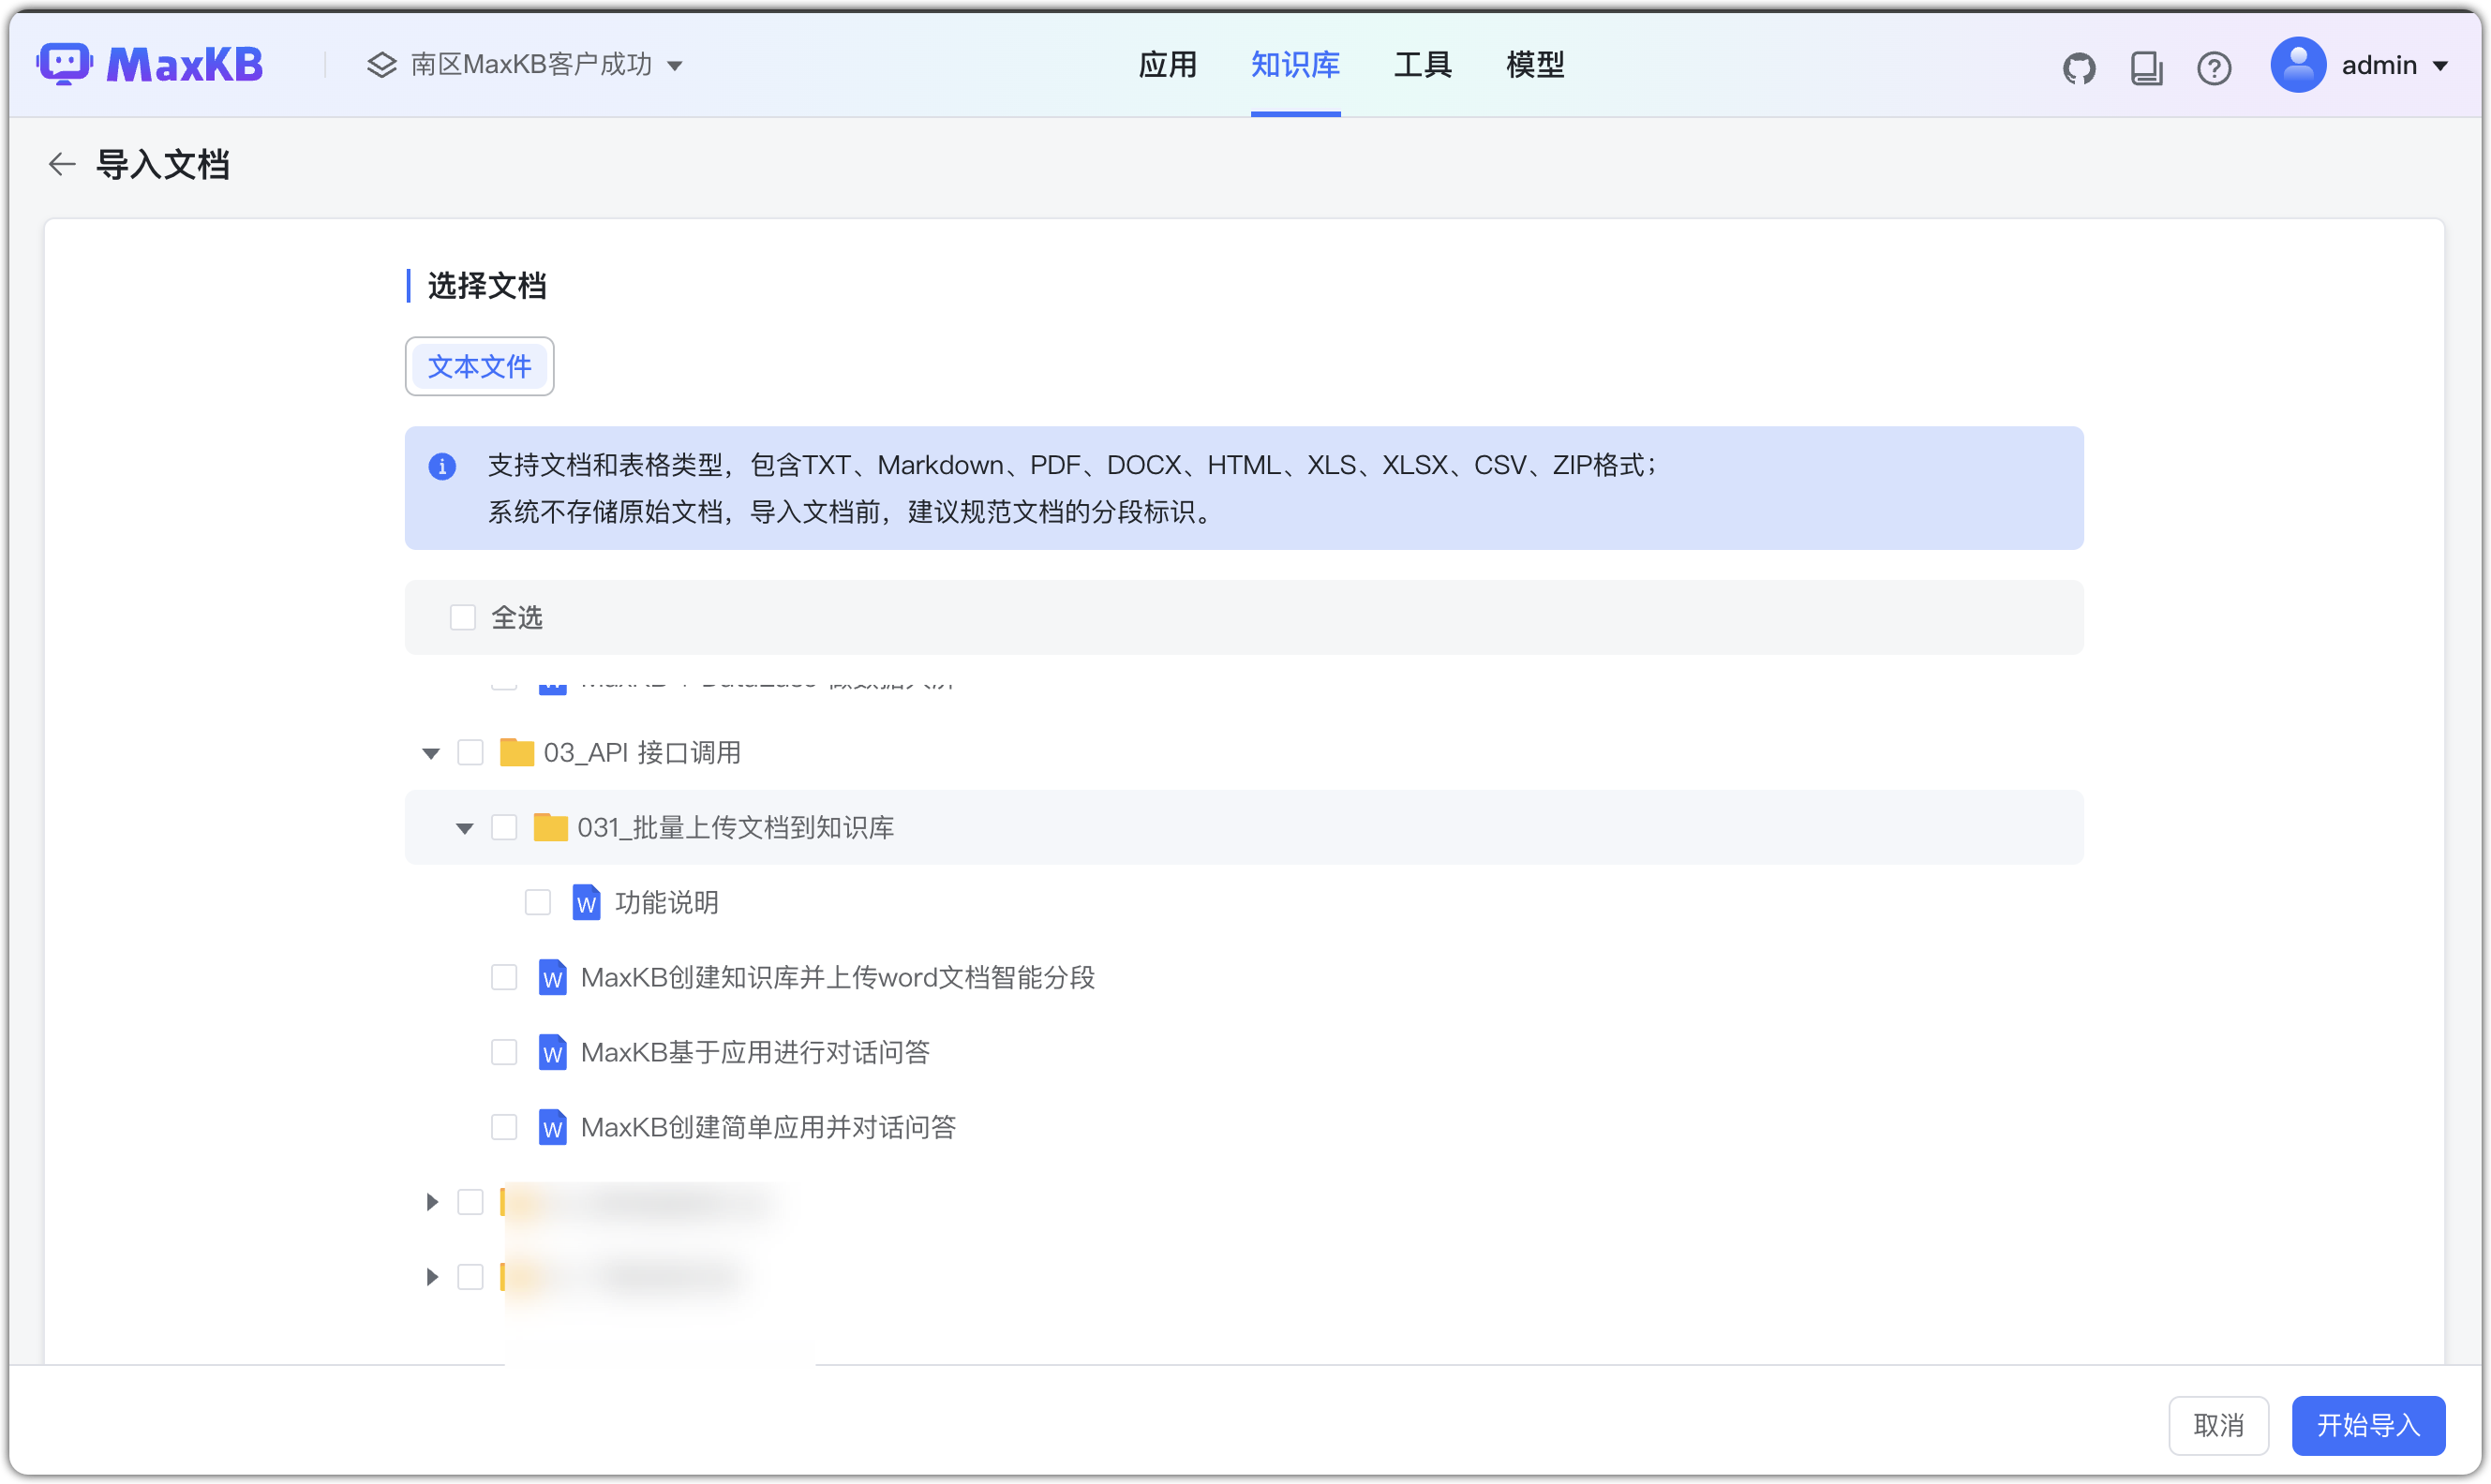Open the 南区MaxKB客户成功 workspace selector
The width and height of the screenshot is (2491, 1484).
[x=524, y=64]
